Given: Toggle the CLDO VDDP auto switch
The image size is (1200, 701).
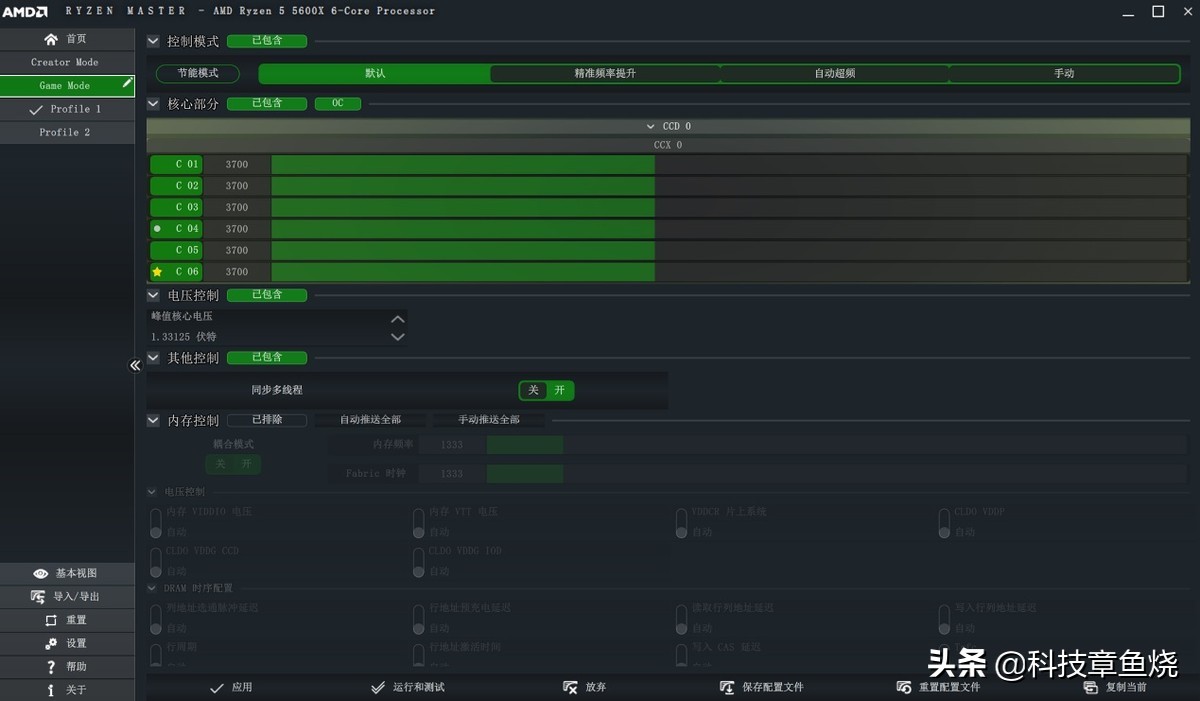Looking at the screenshot, I should click(x=944, y=523).
